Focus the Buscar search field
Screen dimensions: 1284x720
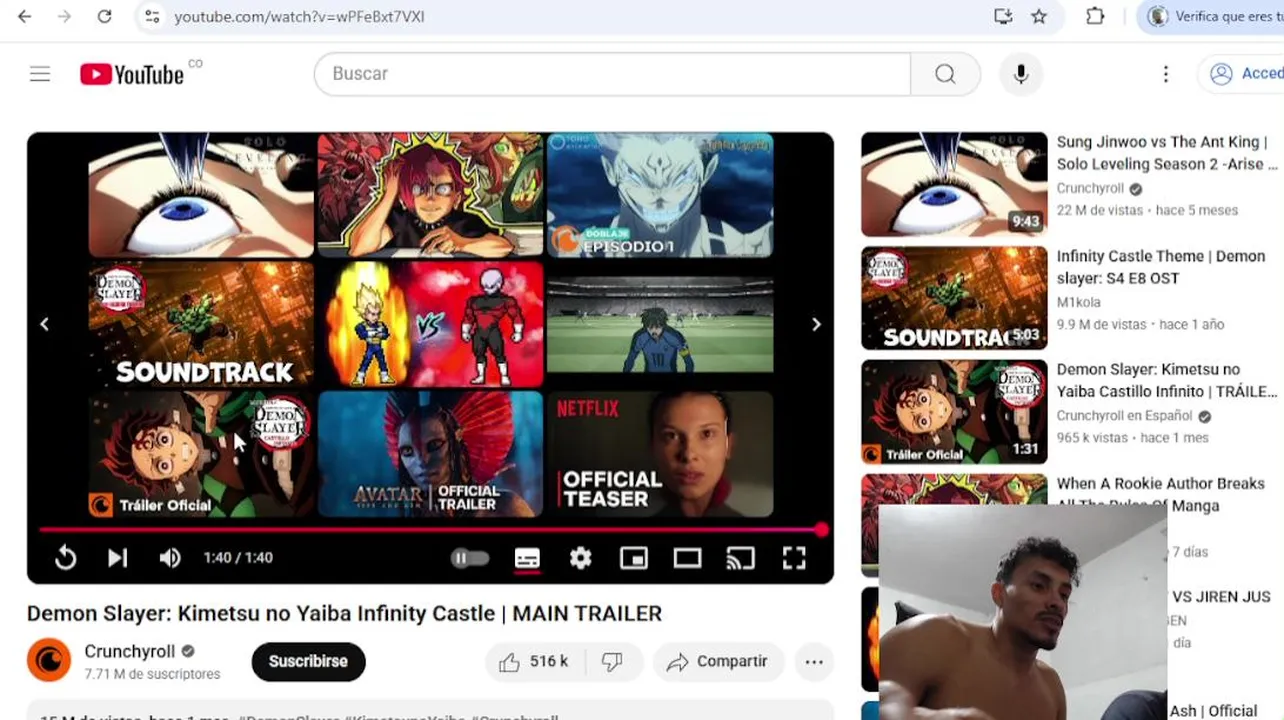coord(612,74)
